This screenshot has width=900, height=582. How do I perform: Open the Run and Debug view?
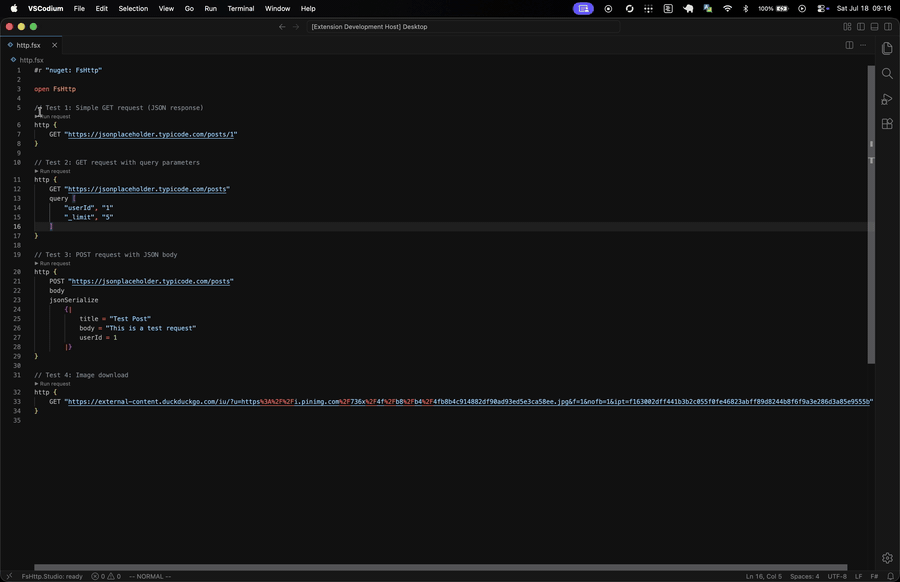tap(887, 99)
